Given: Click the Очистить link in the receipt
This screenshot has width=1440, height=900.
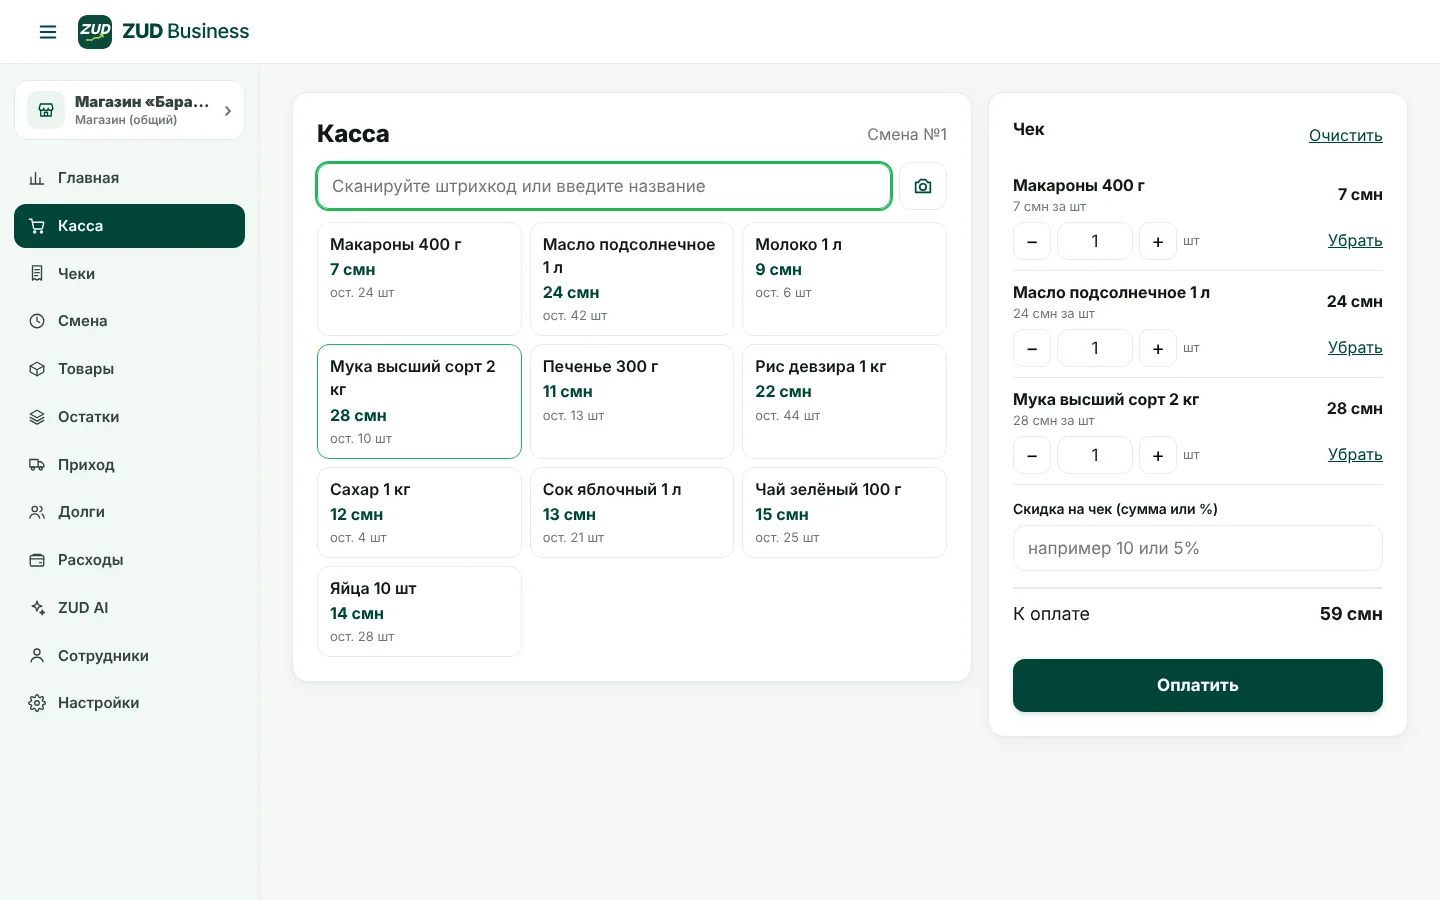Looking at the screenshot, I should tap(1345, 135).
